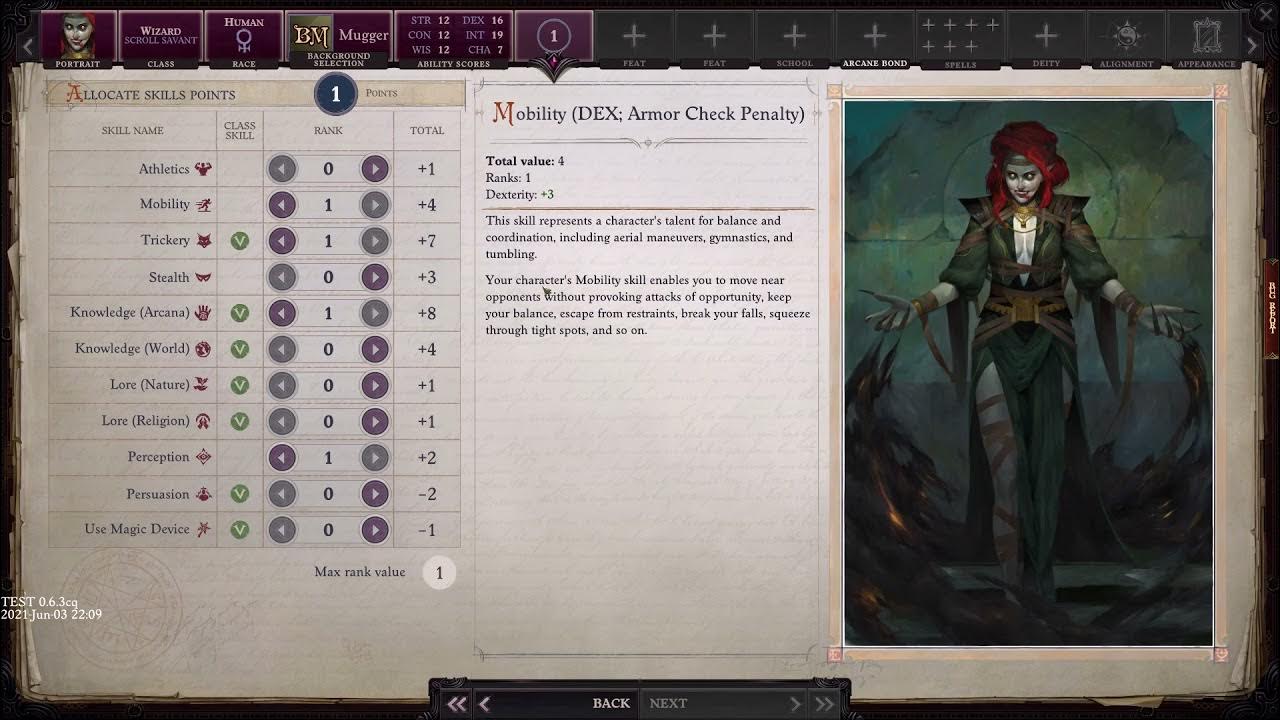The image size is (1280, 720).
Task: Select the Athletics skill icon
Action: point(203,169)
